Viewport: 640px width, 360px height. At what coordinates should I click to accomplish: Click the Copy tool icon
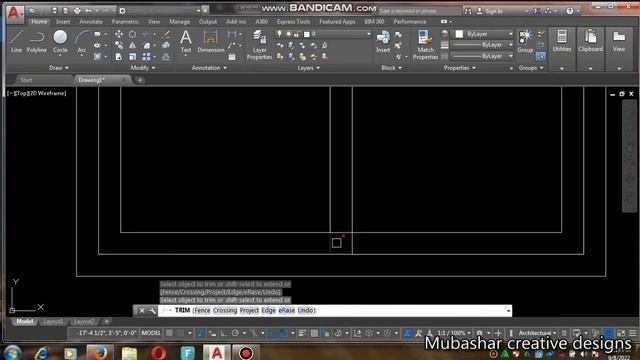tap(119, 45)
